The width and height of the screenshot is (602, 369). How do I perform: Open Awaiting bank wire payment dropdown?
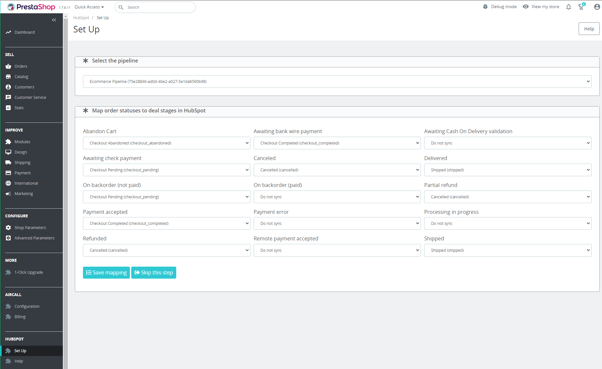coord(337,143)
